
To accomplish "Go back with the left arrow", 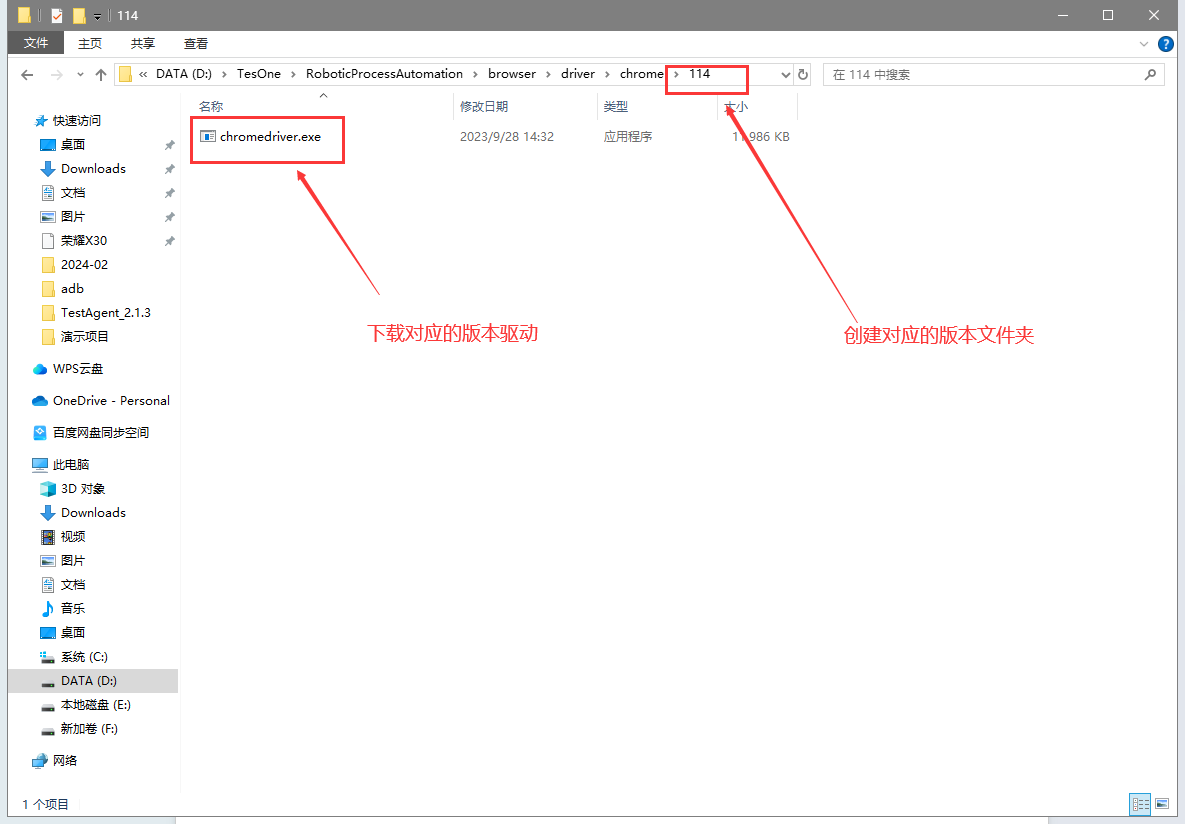I will pyautogui.click(x=27, y=75).
